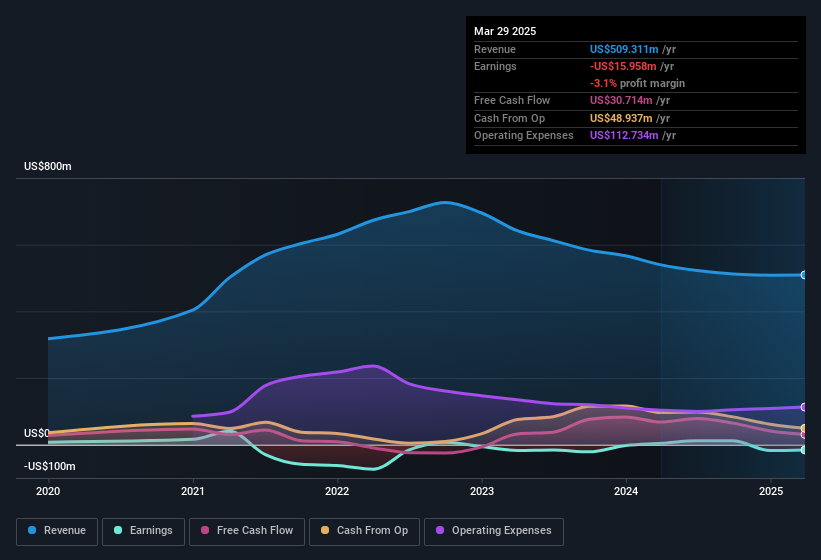Click the 2022 x-axis label
This screenshot has height=560, width=821.
pyautogui.click(x=337, y=491)
